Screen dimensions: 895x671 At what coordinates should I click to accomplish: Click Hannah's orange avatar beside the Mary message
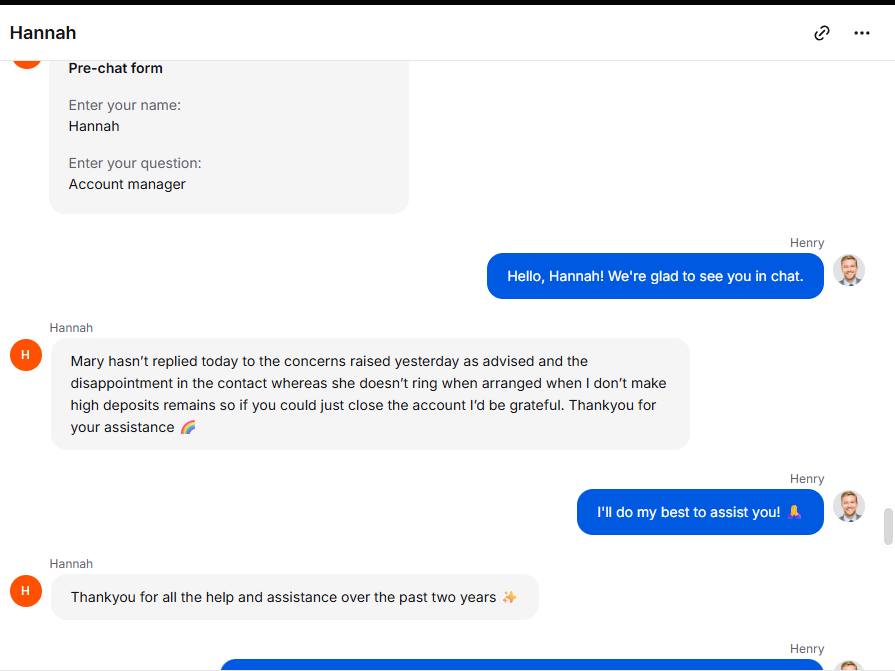pyautogui.click(x=26, y=355)
